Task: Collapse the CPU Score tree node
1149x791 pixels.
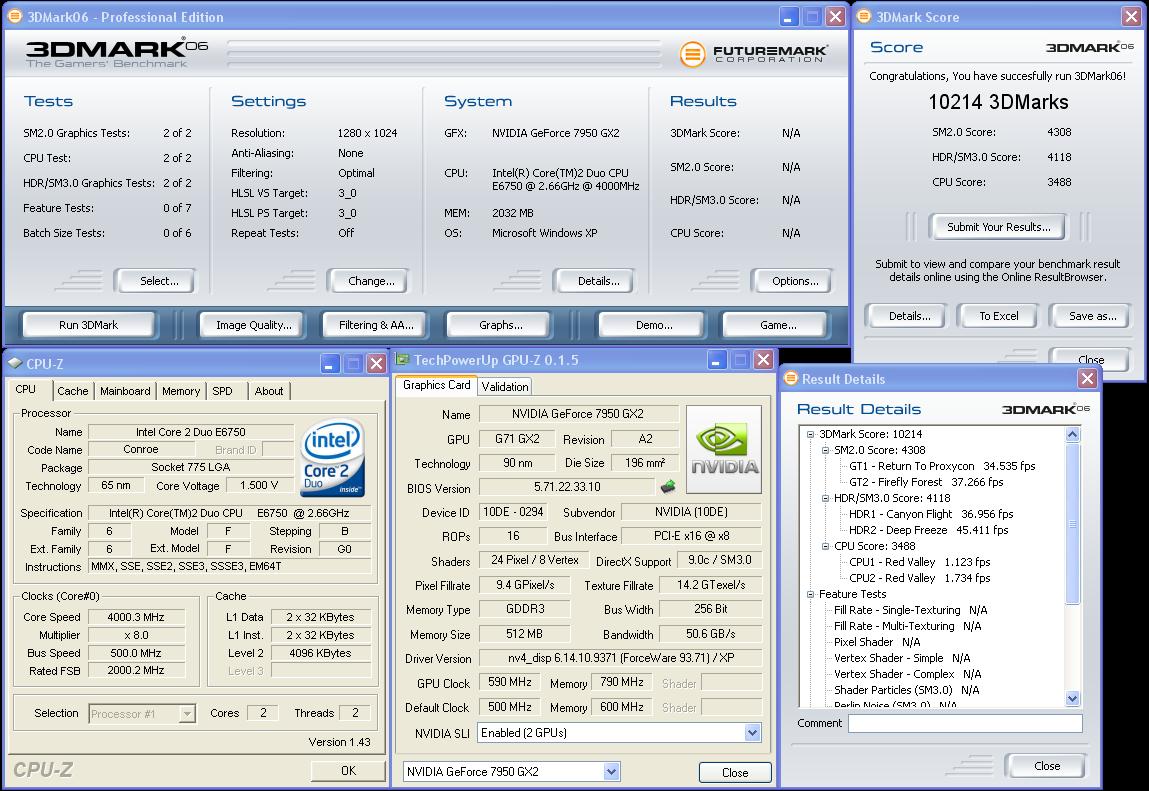Action: tap(825, 546)
